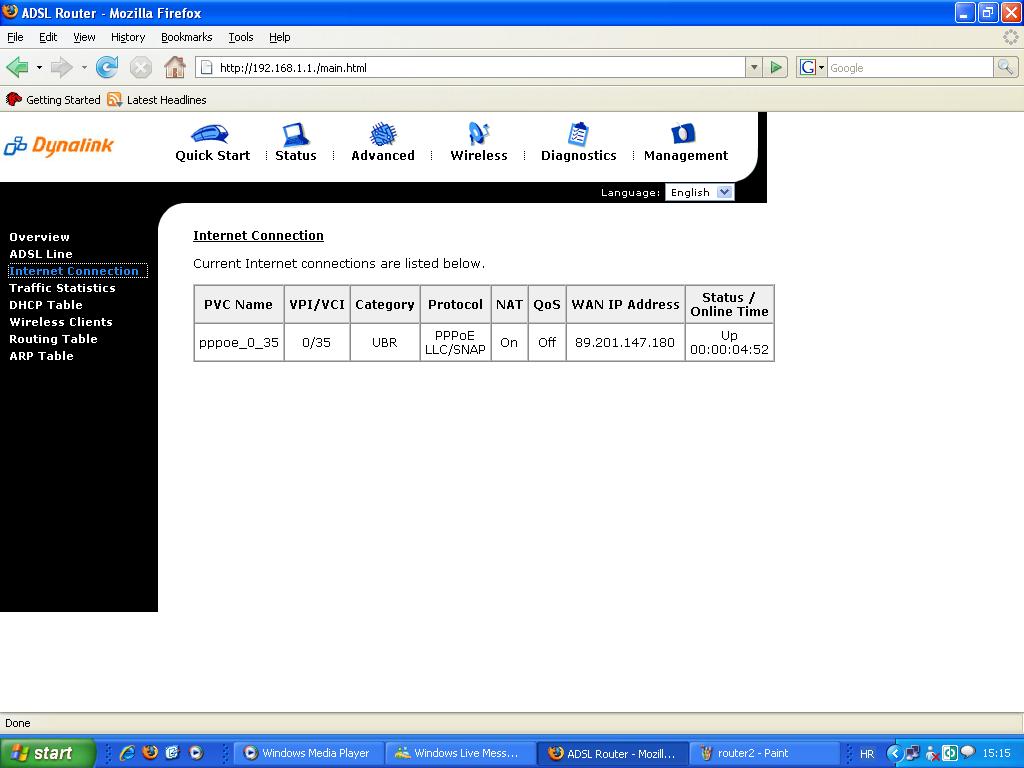
Task: Click the Messenger tray icon
Action: click(x=932, y=753)
